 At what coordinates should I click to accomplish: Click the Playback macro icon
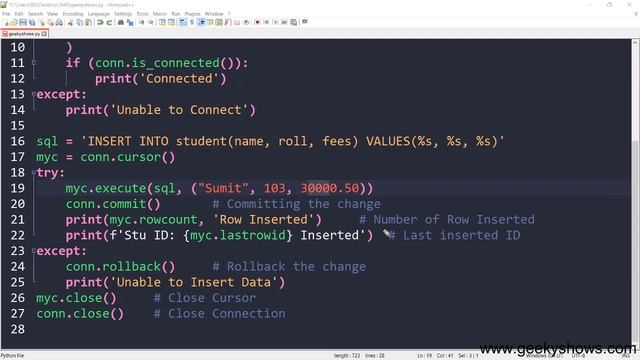[276, 22]
